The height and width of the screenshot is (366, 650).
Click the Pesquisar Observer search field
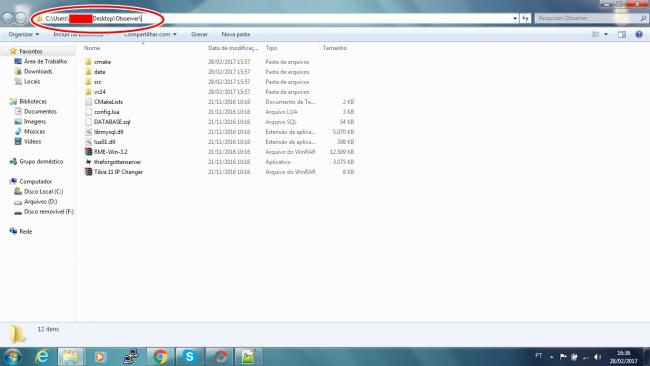tap(588, 18)
